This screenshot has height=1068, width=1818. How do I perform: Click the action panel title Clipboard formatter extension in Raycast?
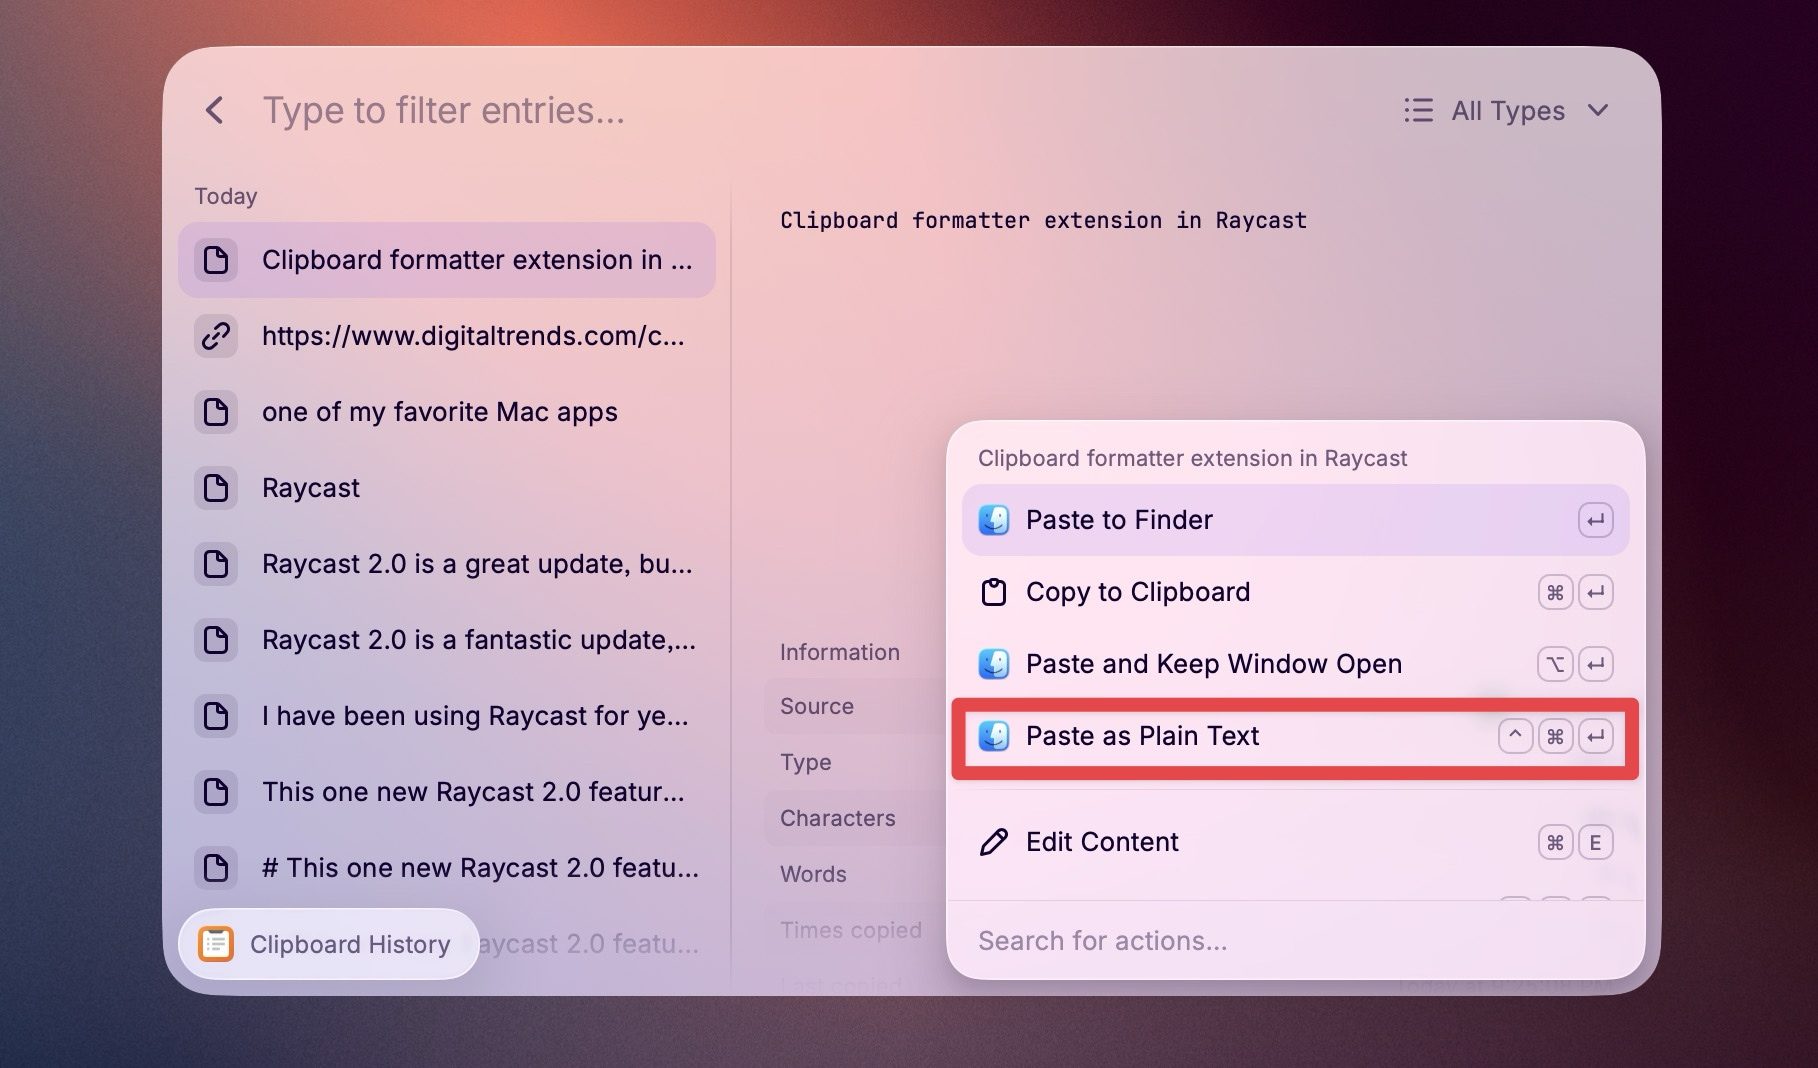[1192, 458]
